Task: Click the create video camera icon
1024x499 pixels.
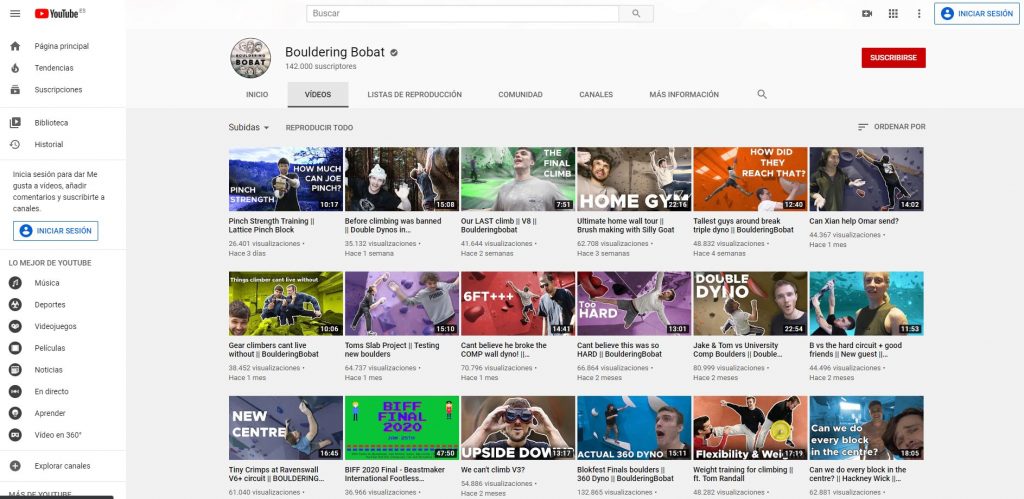Action: [x=867, y=13]
